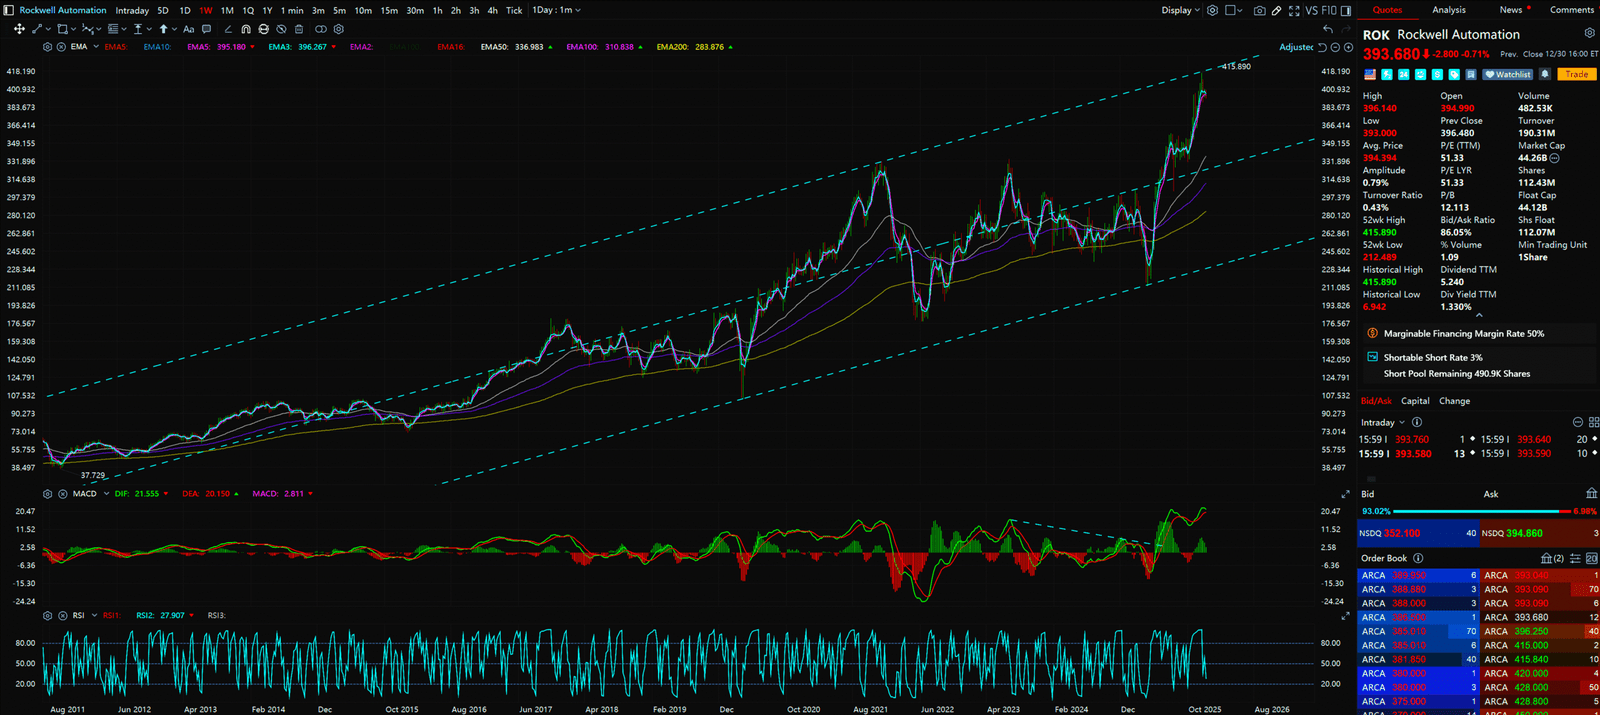Viewport: 1600px width, 715px height.
Task: Click the price alert bell icon
Action: [x=1545, y=74]
